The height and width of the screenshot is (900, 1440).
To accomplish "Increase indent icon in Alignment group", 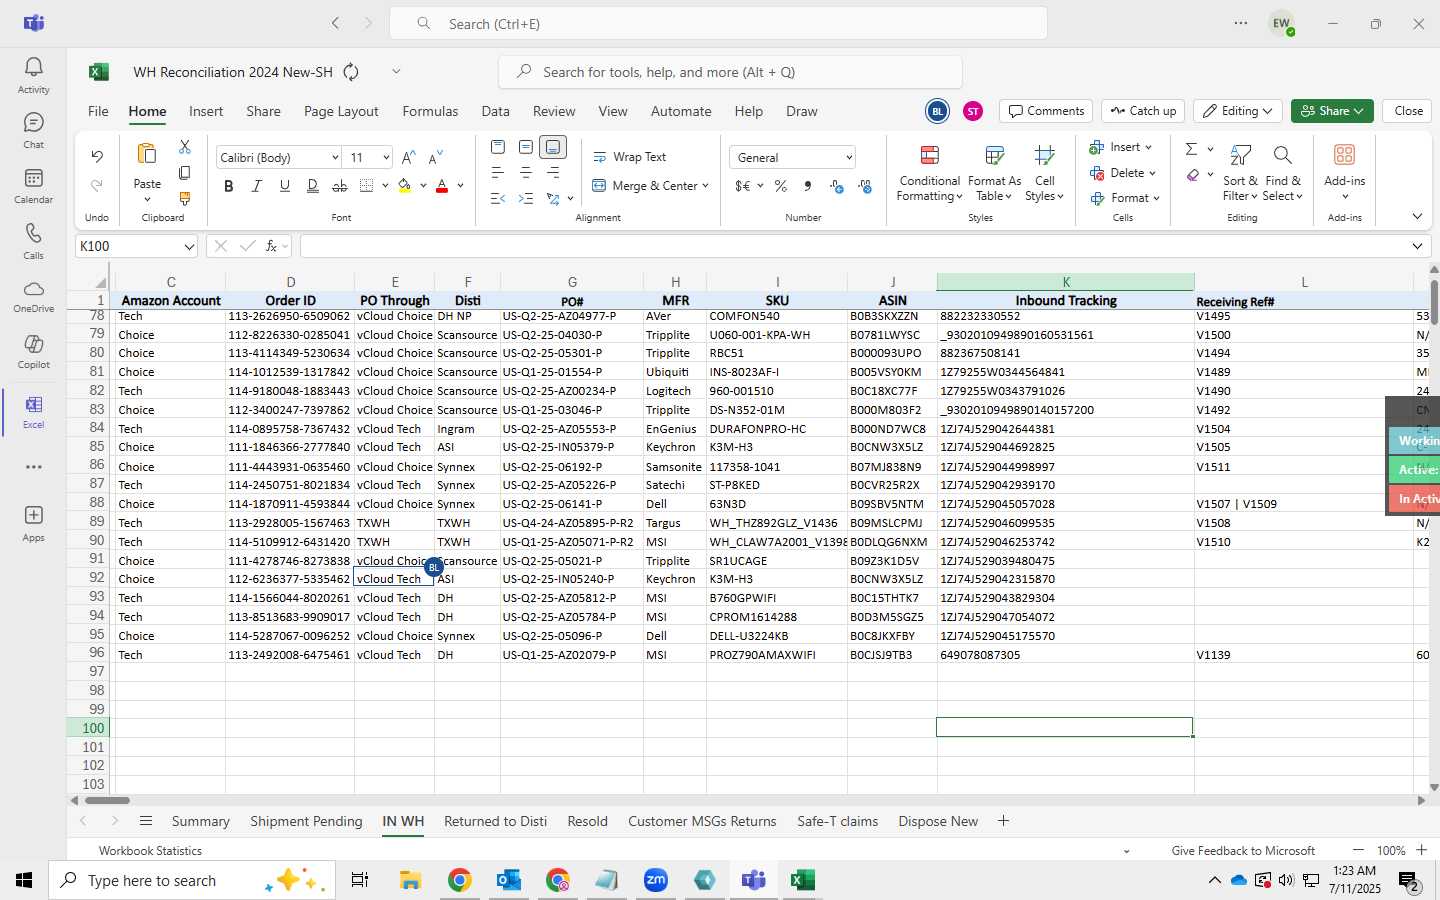I will (526, 199).
